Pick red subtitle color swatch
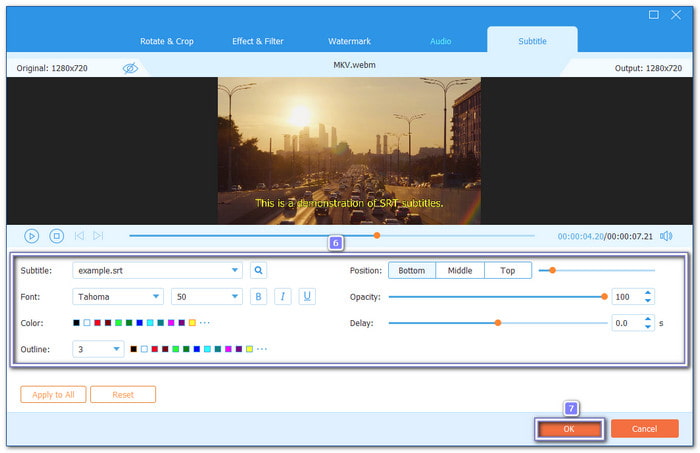The image size is (700, 453). click(97, 323)
